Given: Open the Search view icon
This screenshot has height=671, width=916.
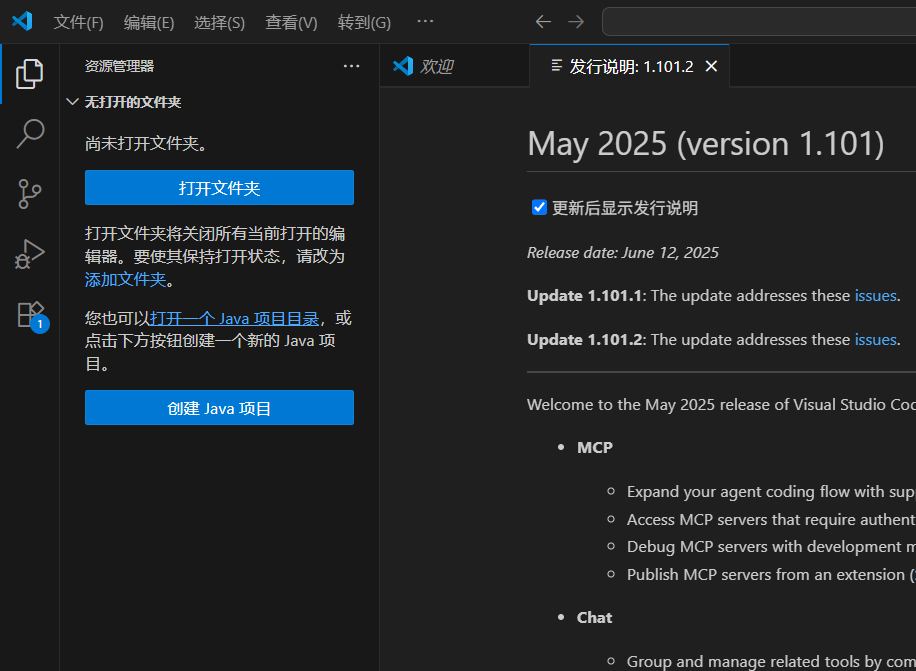Looking at the screenshot, I should click(30, 134).
